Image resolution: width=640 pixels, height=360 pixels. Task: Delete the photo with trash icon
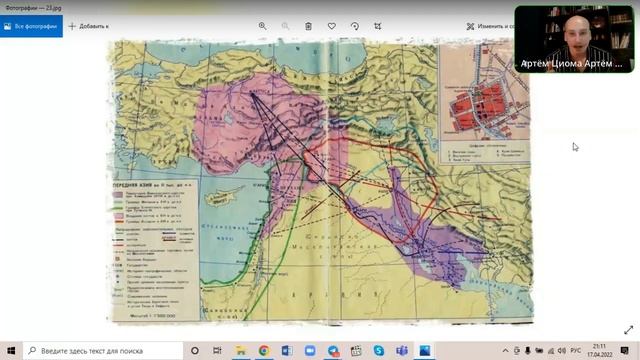309,26
